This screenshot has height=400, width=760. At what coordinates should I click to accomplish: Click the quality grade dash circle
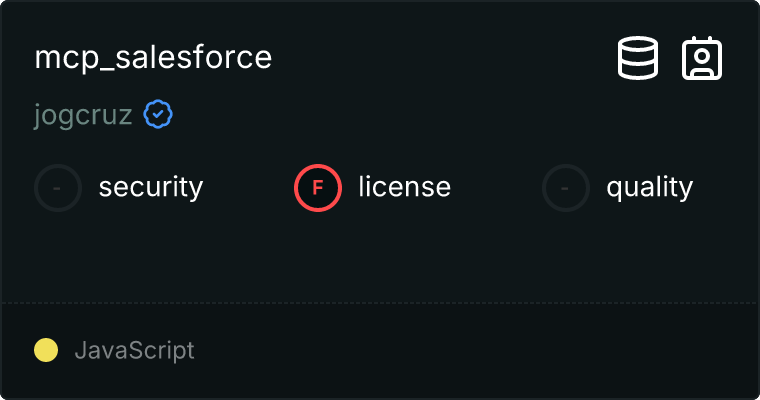point(566,187)
